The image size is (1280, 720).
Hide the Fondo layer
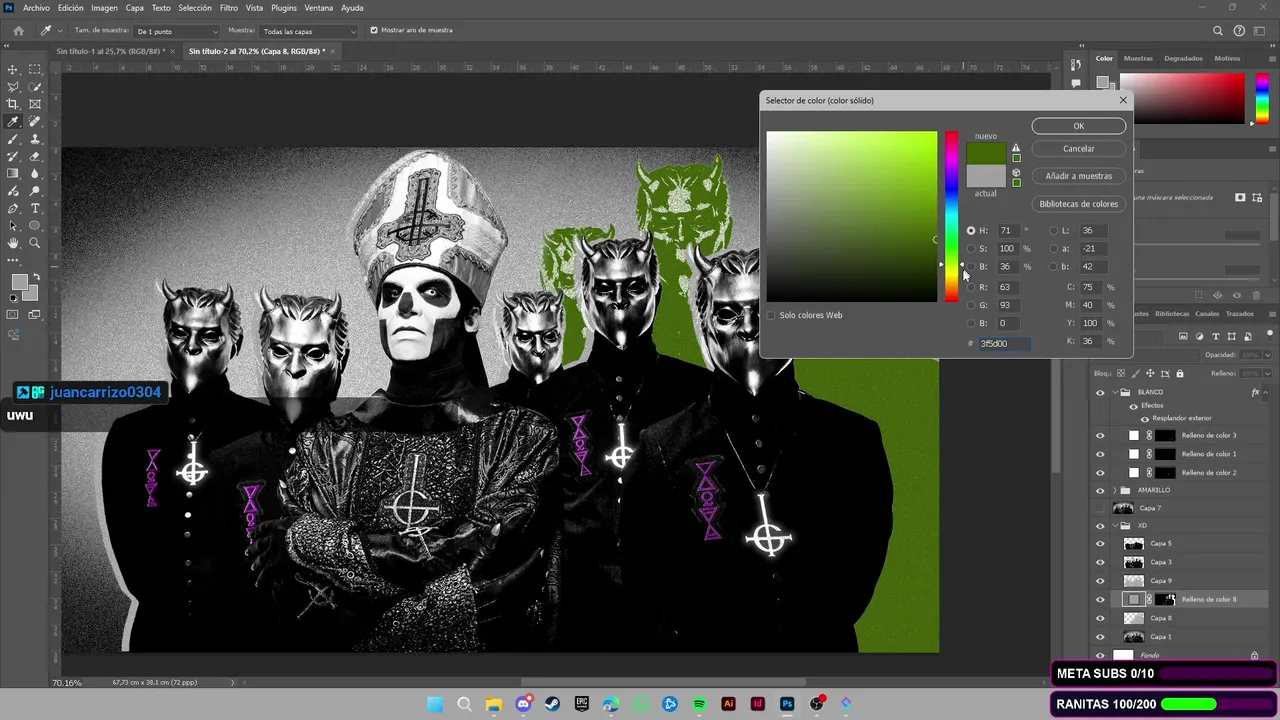click(x=1100, y=655)
